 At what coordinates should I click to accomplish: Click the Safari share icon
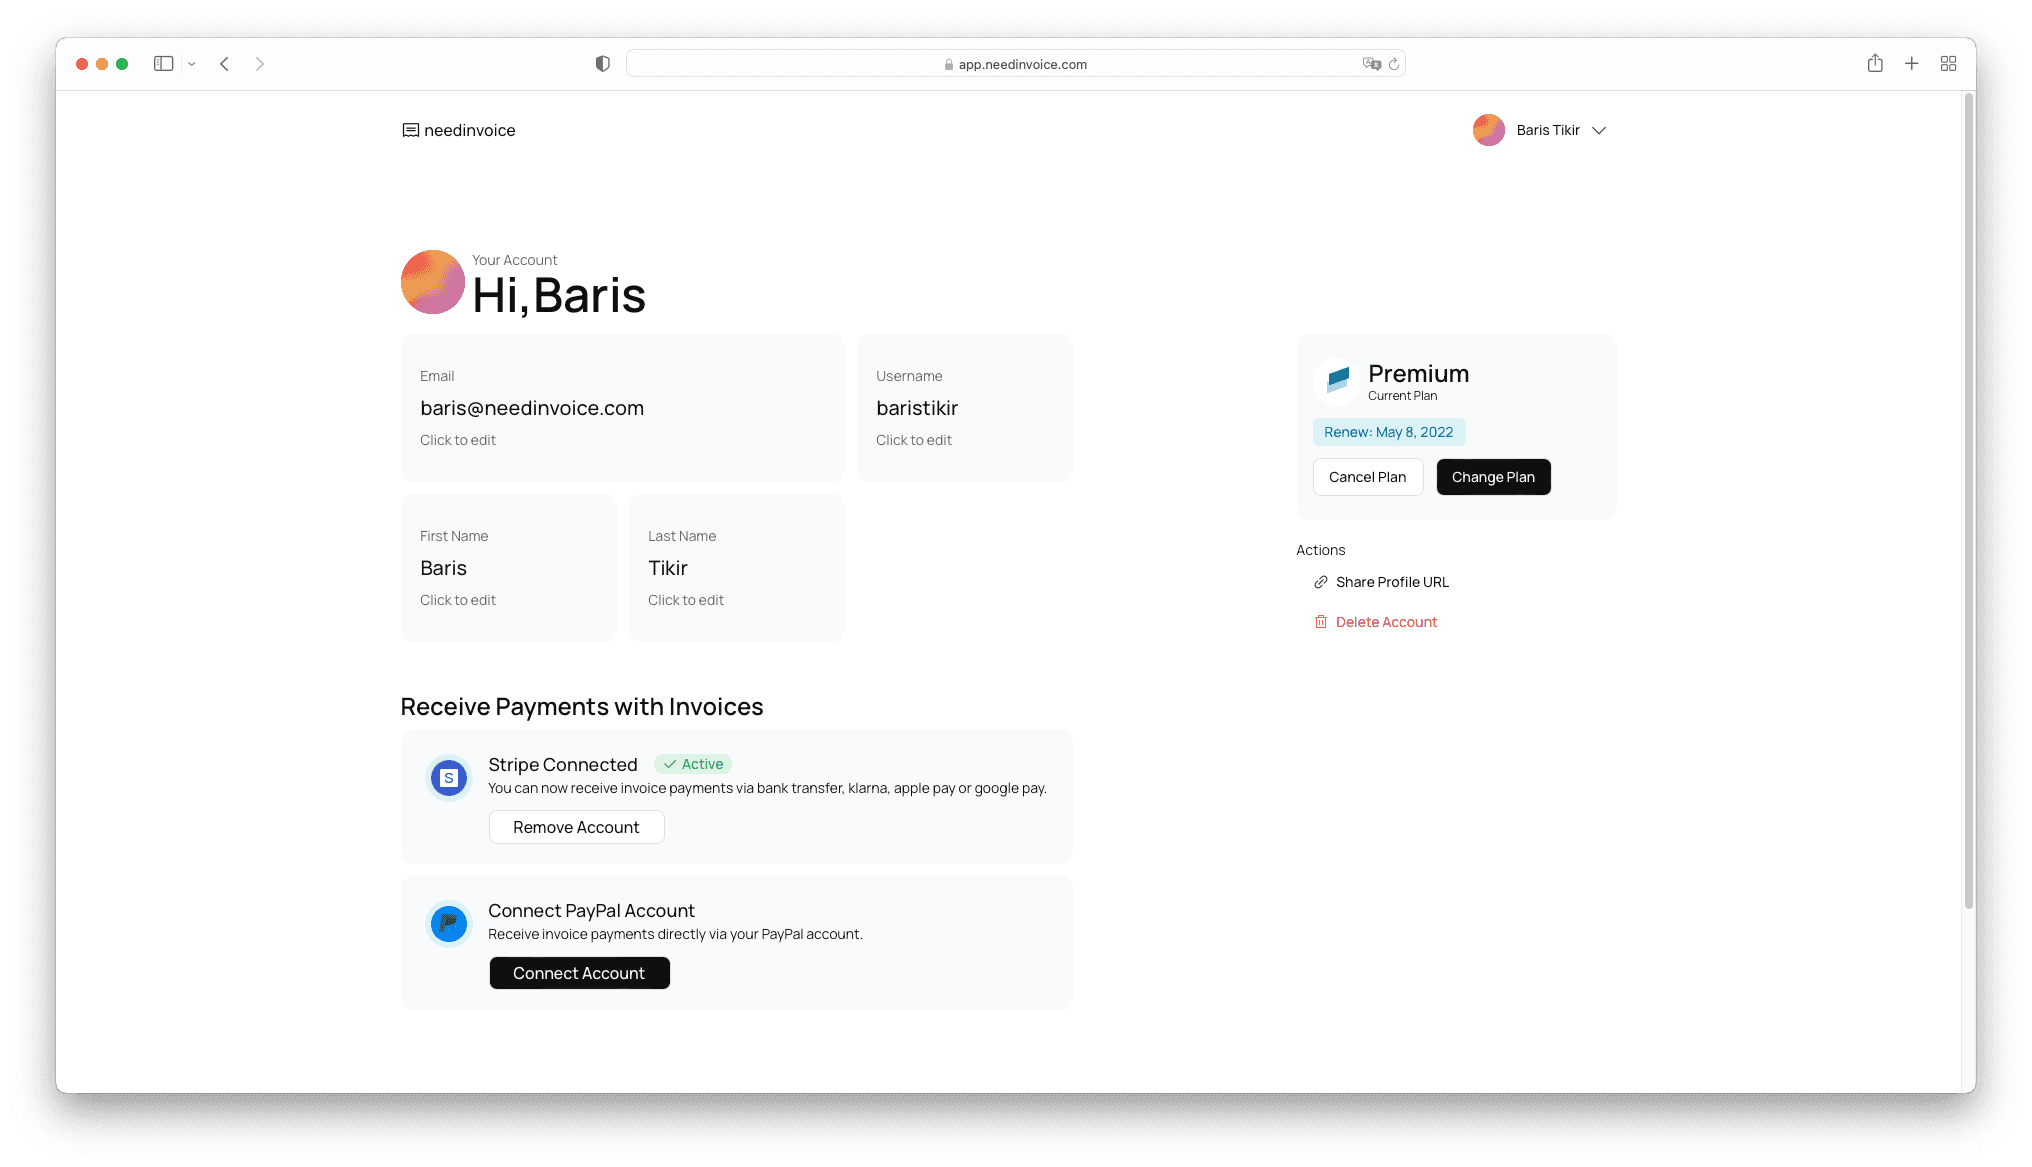(1875, 64)
